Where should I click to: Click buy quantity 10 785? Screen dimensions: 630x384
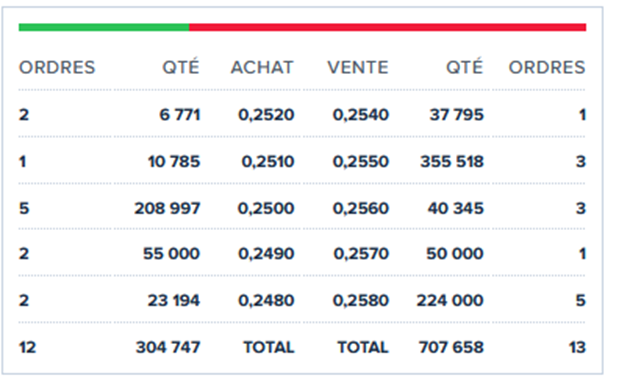[x=174, y=162]
